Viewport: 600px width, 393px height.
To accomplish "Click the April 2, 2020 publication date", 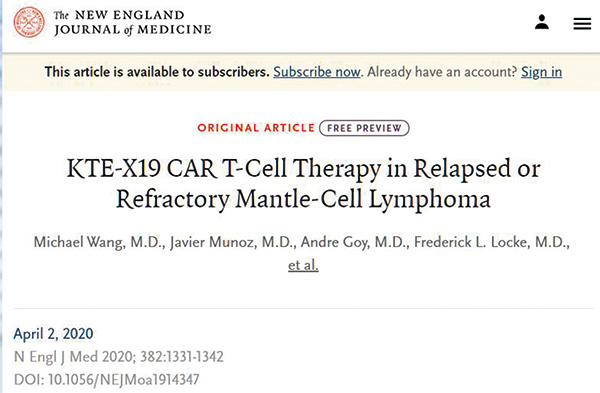I will coord(53,334).
